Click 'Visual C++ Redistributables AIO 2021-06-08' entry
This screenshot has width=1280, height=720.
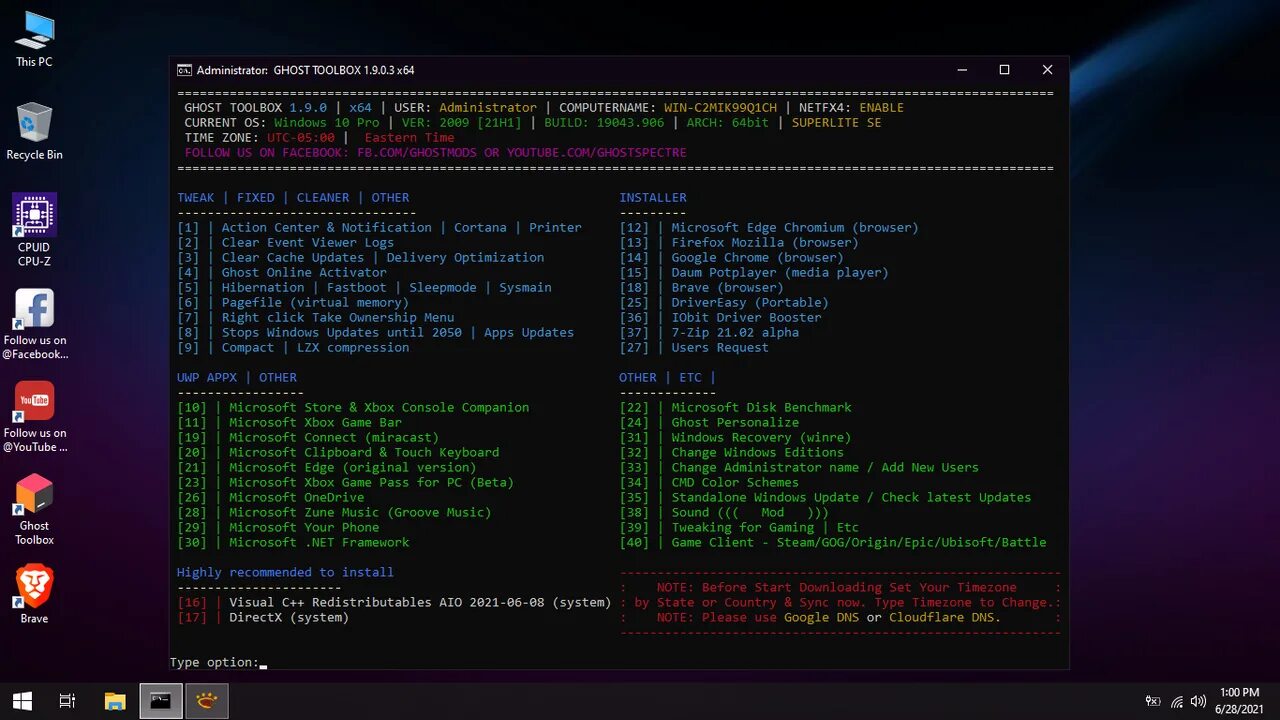pyautogui.click(x=394, y=602)
